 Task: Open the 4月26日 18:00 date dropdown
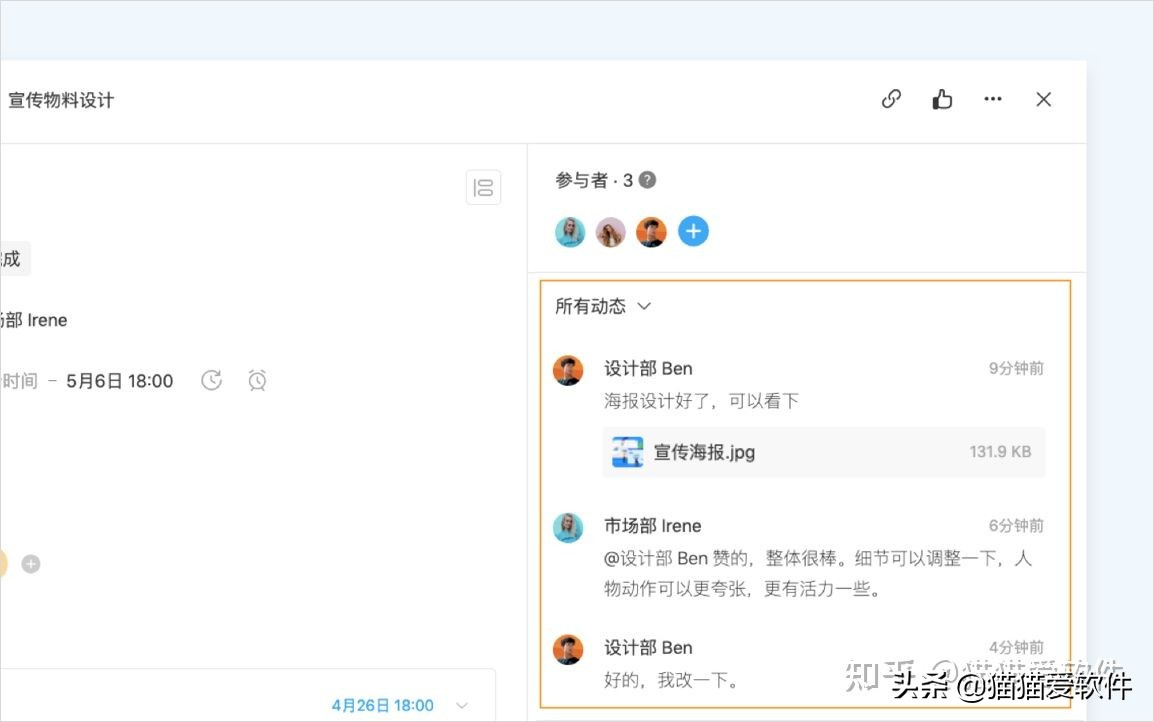coord(382,704)
